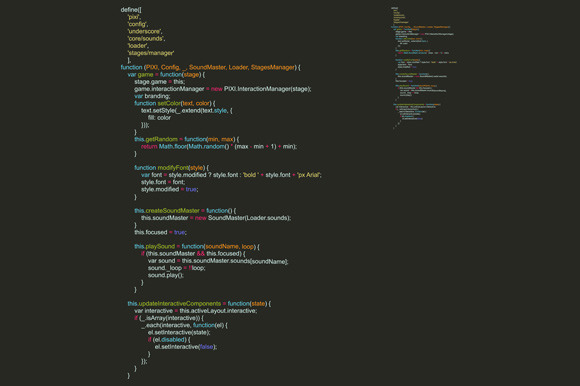Click the new SoundMaster(Loader.sounds) expression
This screenshot has height=386, width=580.
(243, 218)
